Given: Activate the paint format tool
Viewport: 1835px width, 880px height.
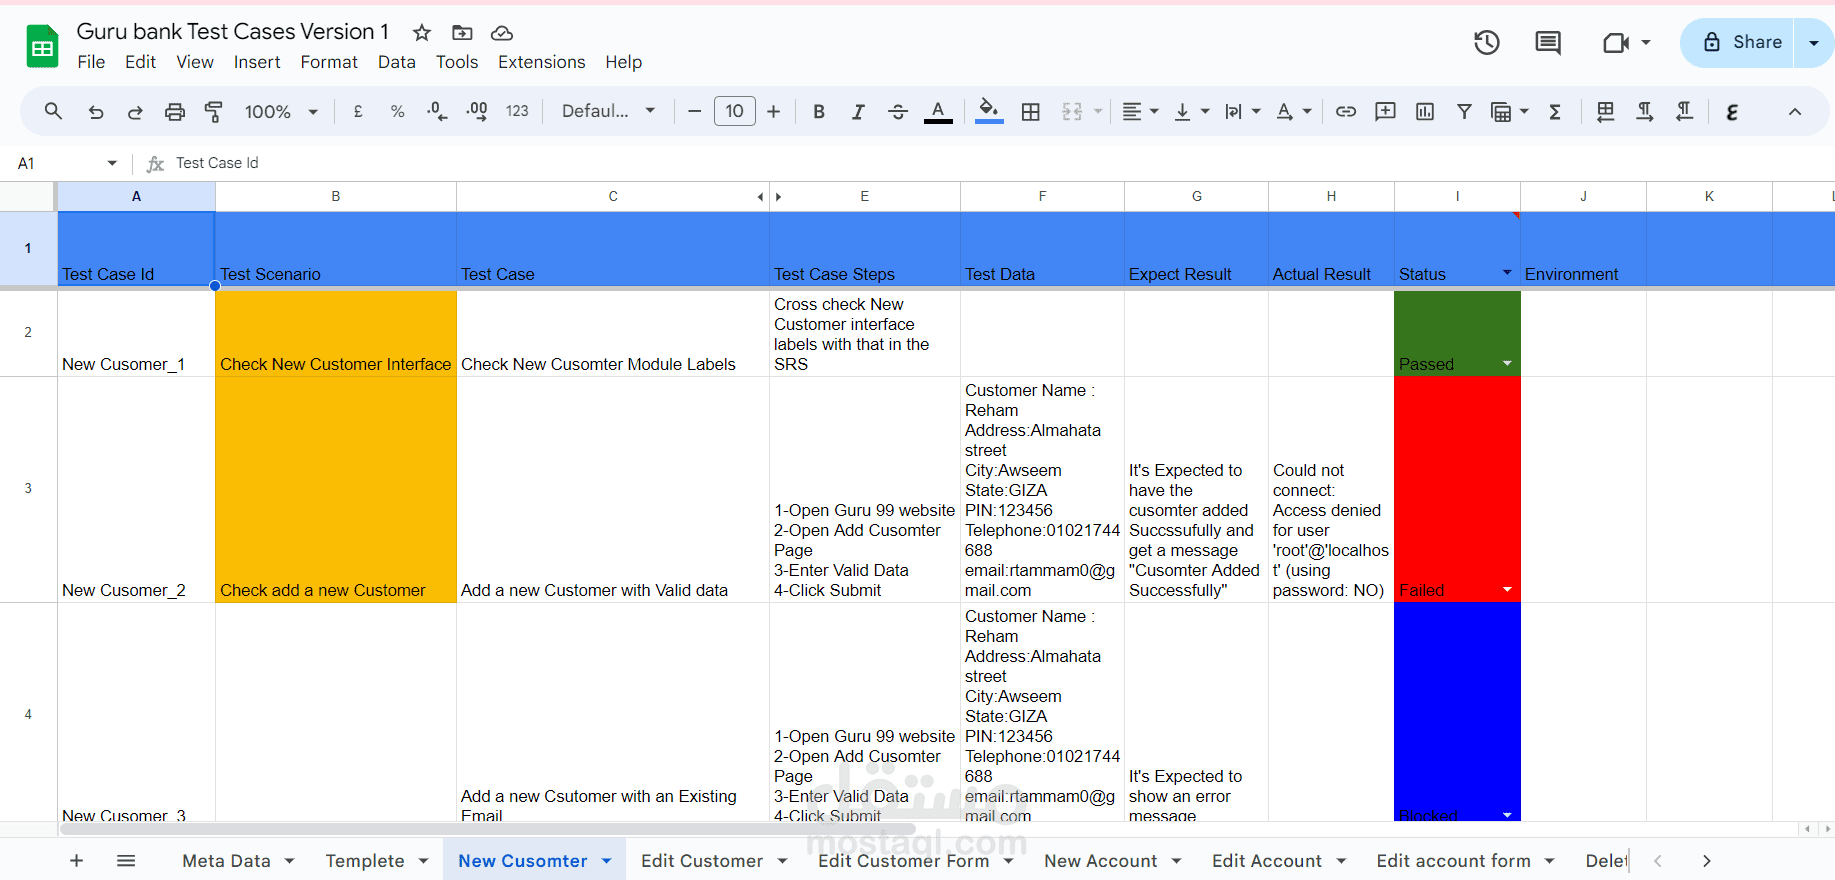Looking at the screenshot, I should (214, 111).
